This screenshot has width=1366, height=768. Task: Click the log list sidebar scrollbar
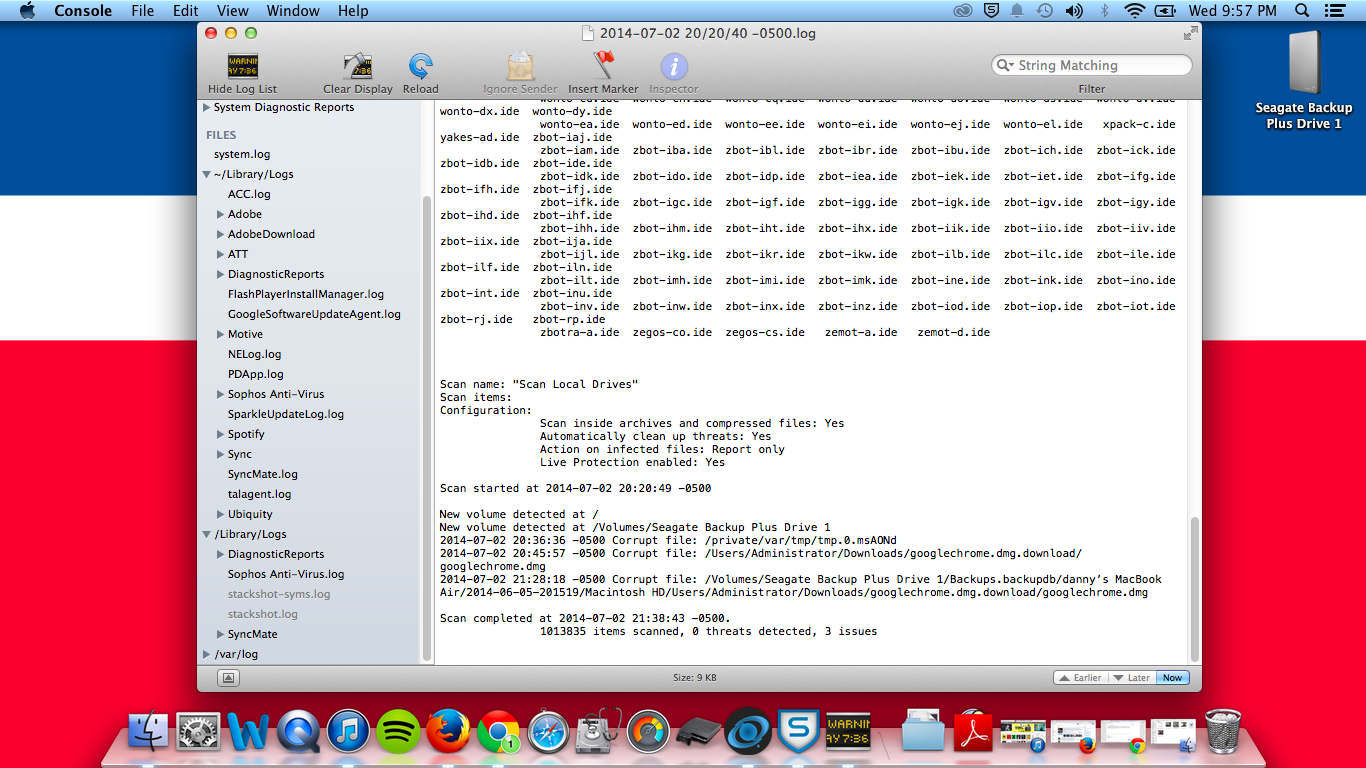[428, 428]
